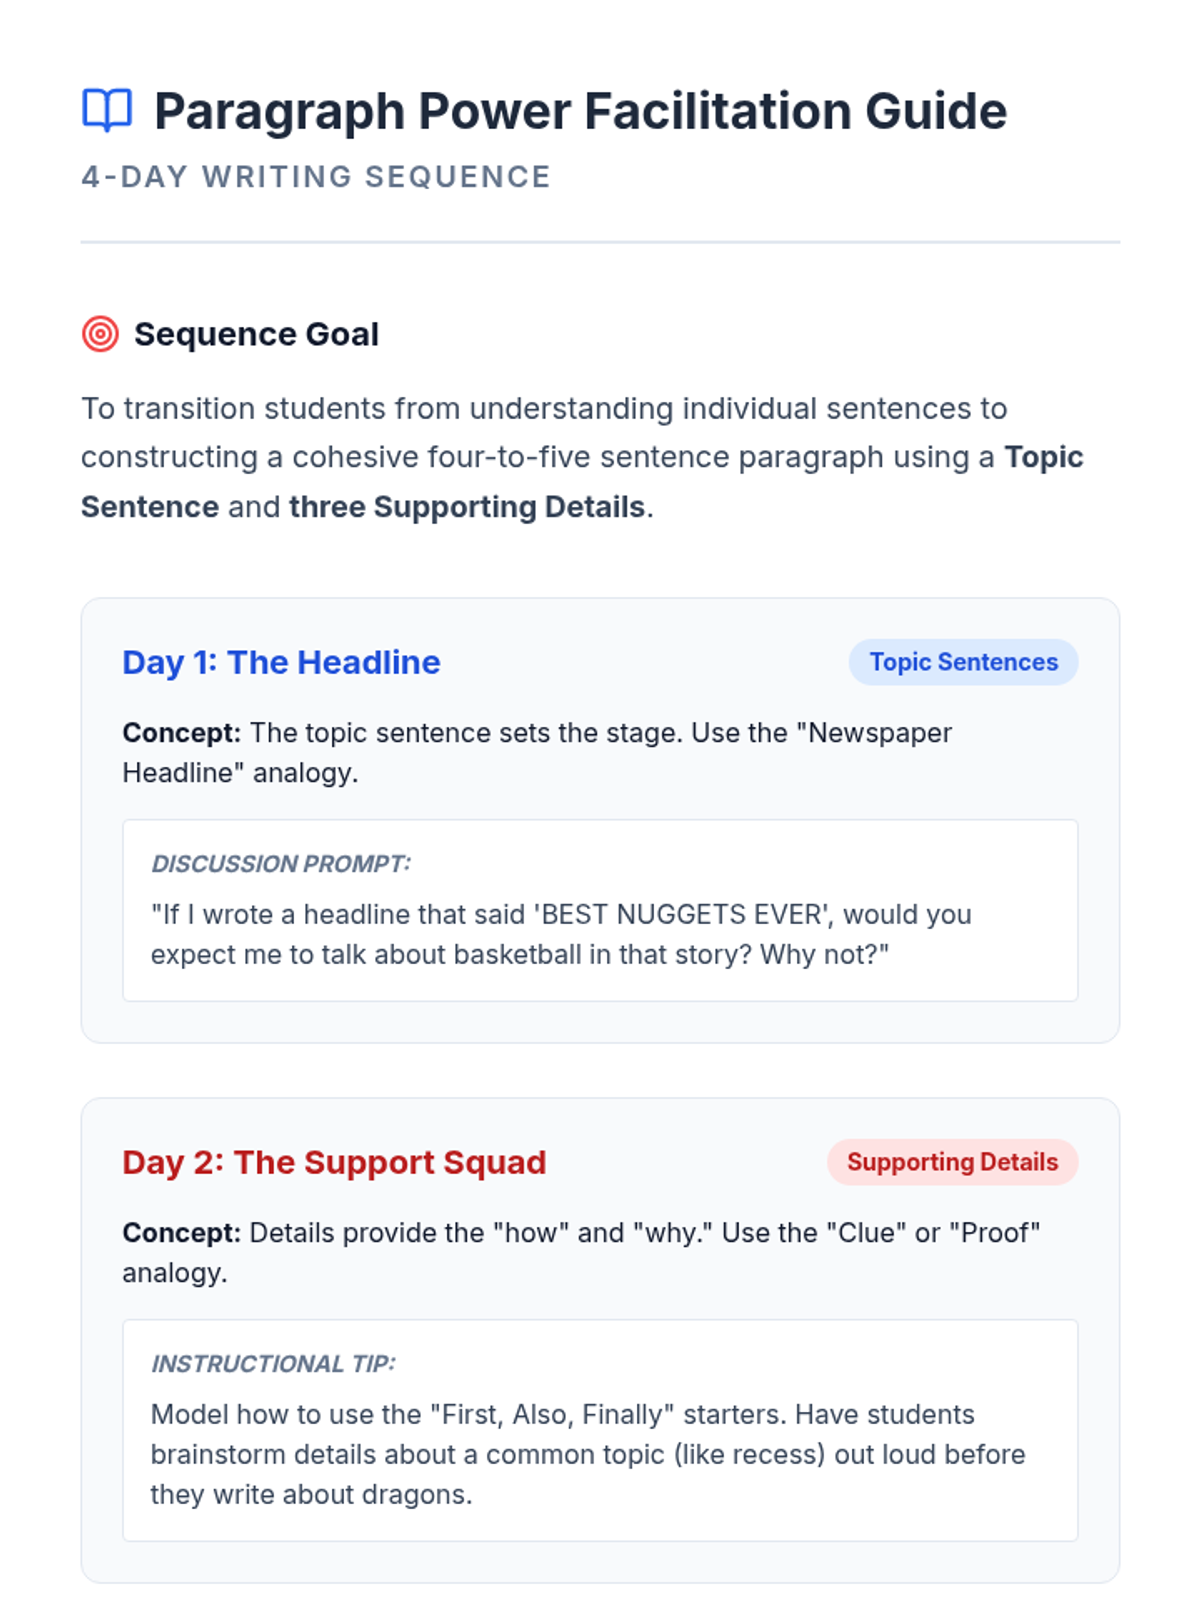Click the red target icon by Sequence Goal
The width and height of the screenshot is (1200, 1600).
coord(100,334)
